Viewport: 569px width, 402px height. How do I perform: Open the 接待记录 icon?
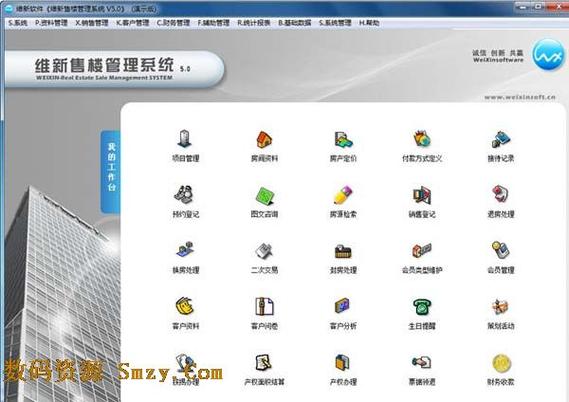point(501,140)
